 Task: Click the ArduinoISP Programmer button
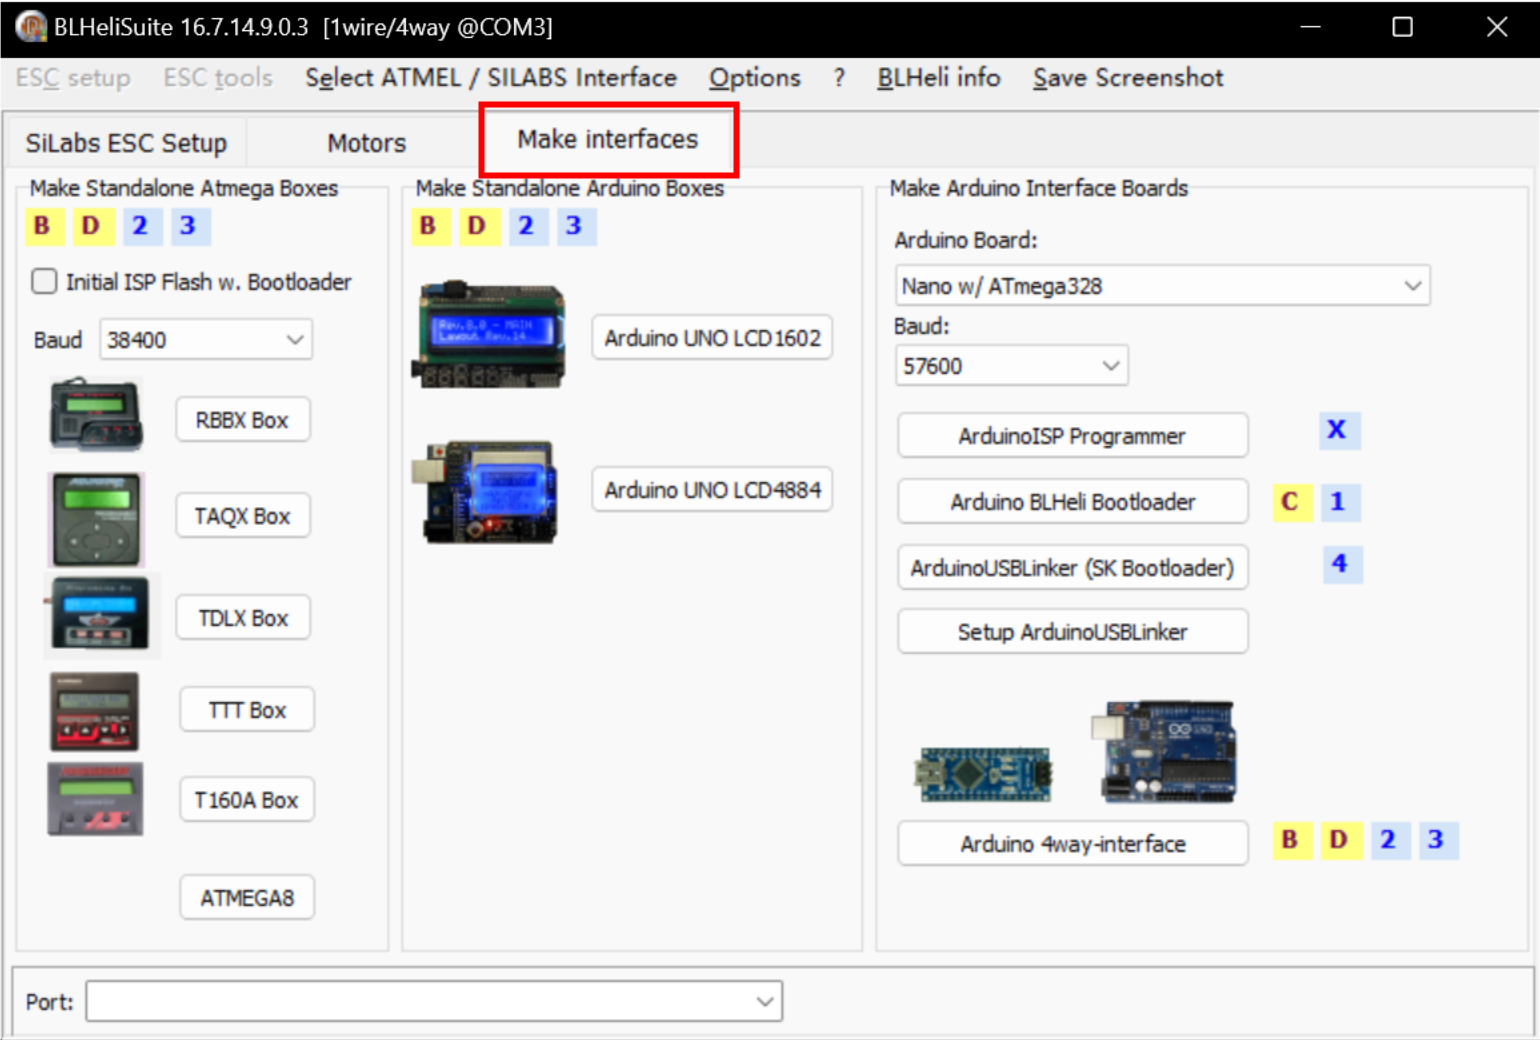(1073, 436)
